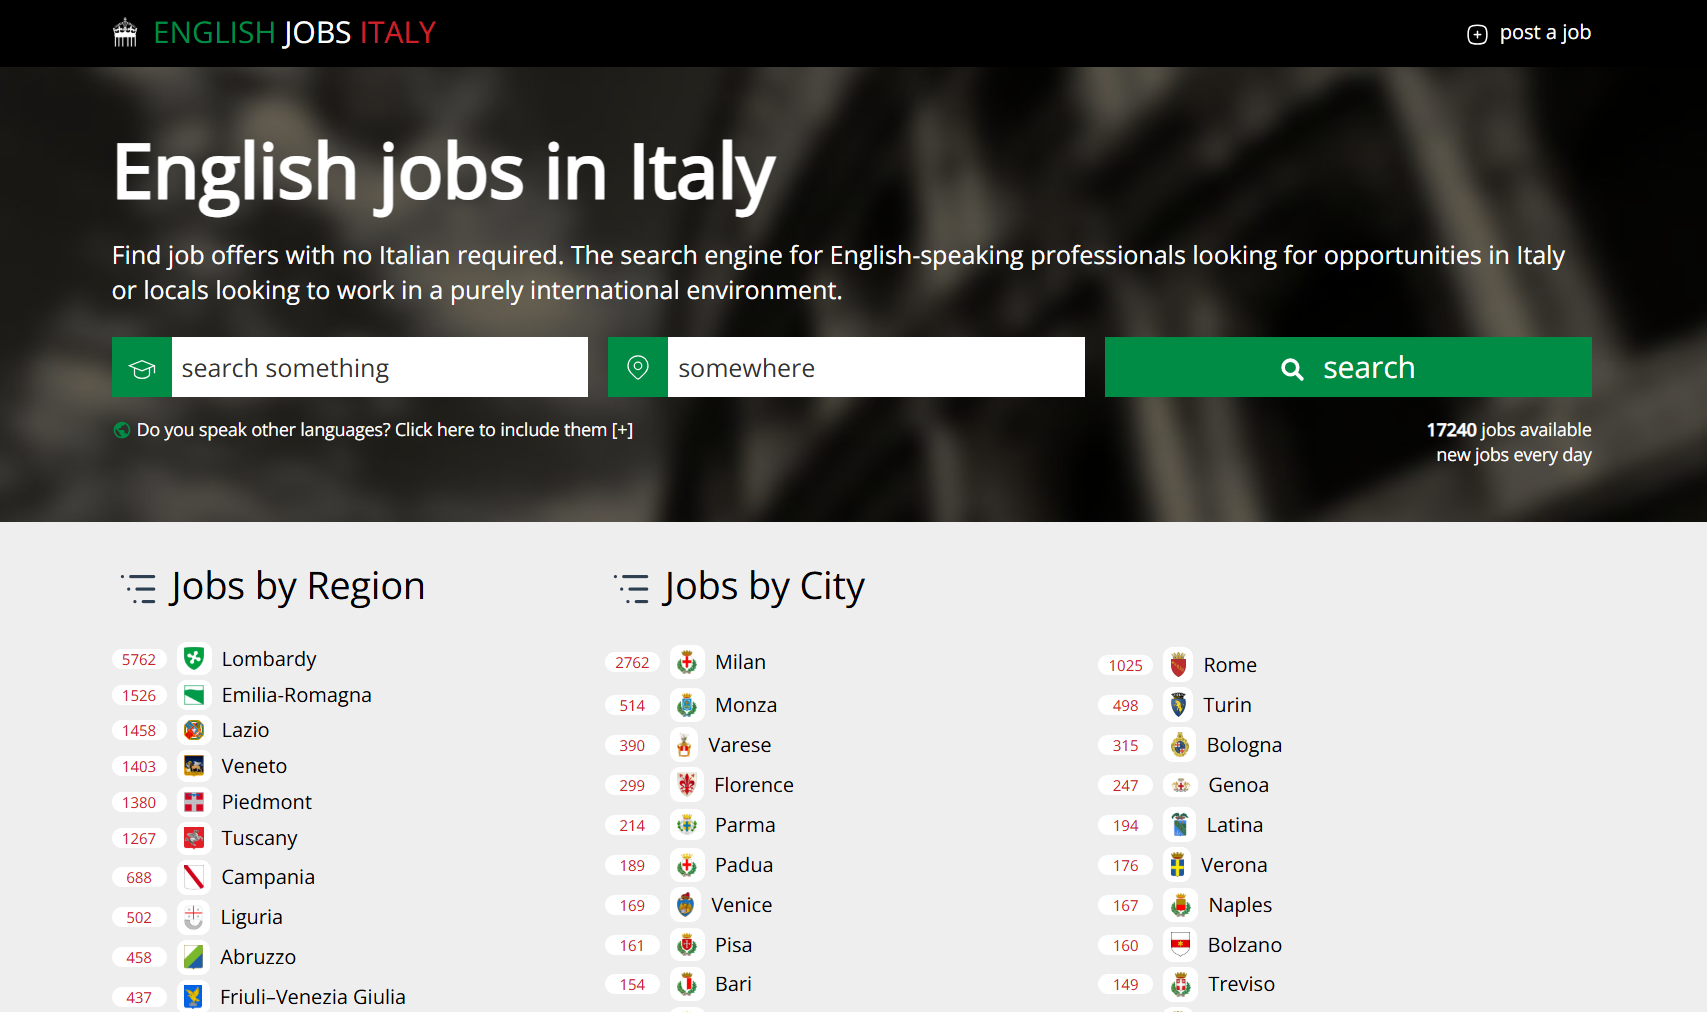Viewport: 1707px width, 1012px height.
Task: Expand other languages with the [+] link
Action: coord(622,430)
